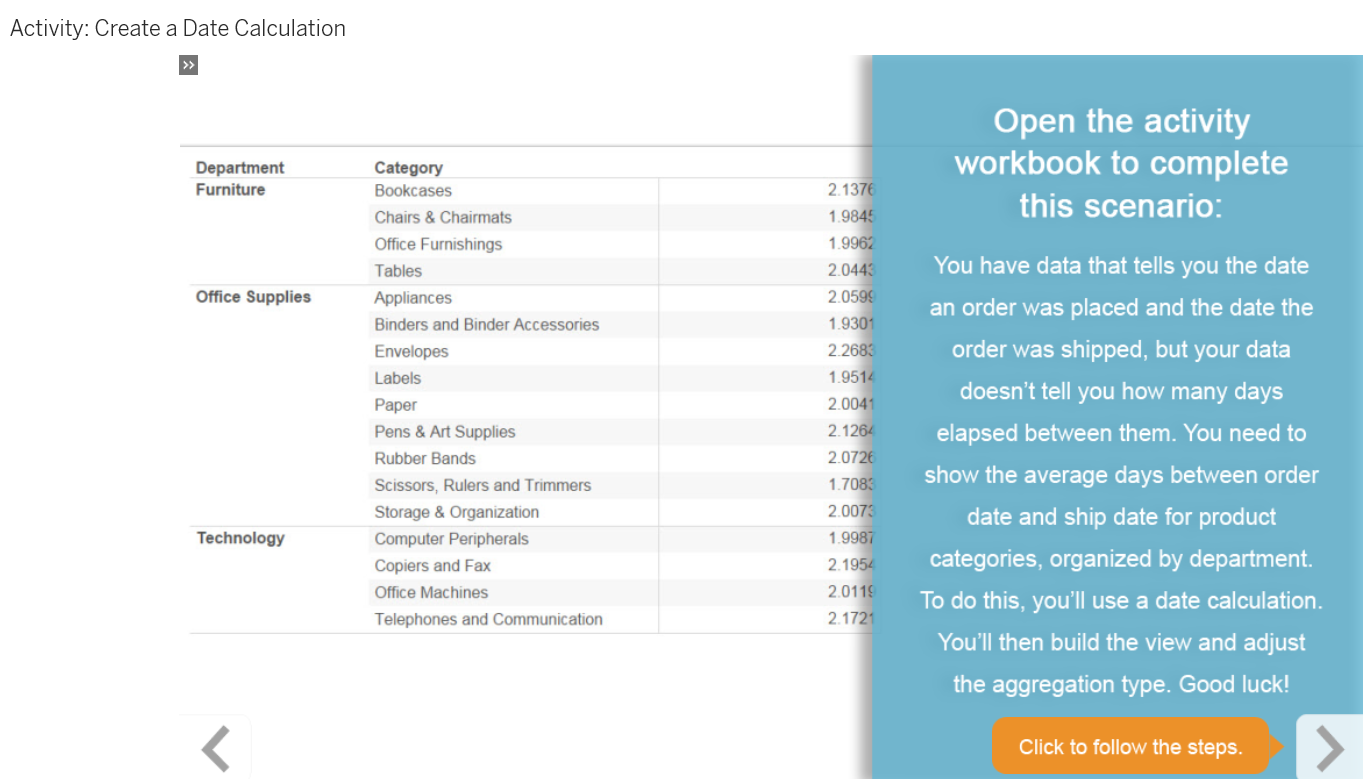
Task: Click the 'Department' column header
Action: click(x=240, y=167)
